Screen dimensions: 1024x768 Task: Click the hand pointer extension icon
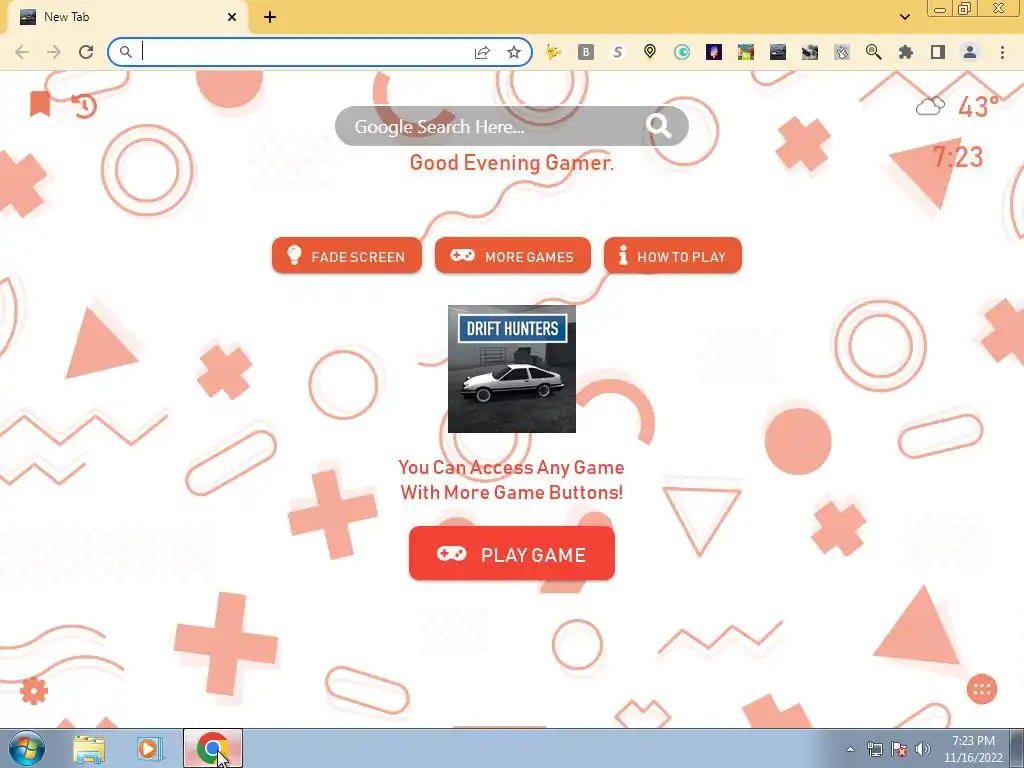point(842,52)
